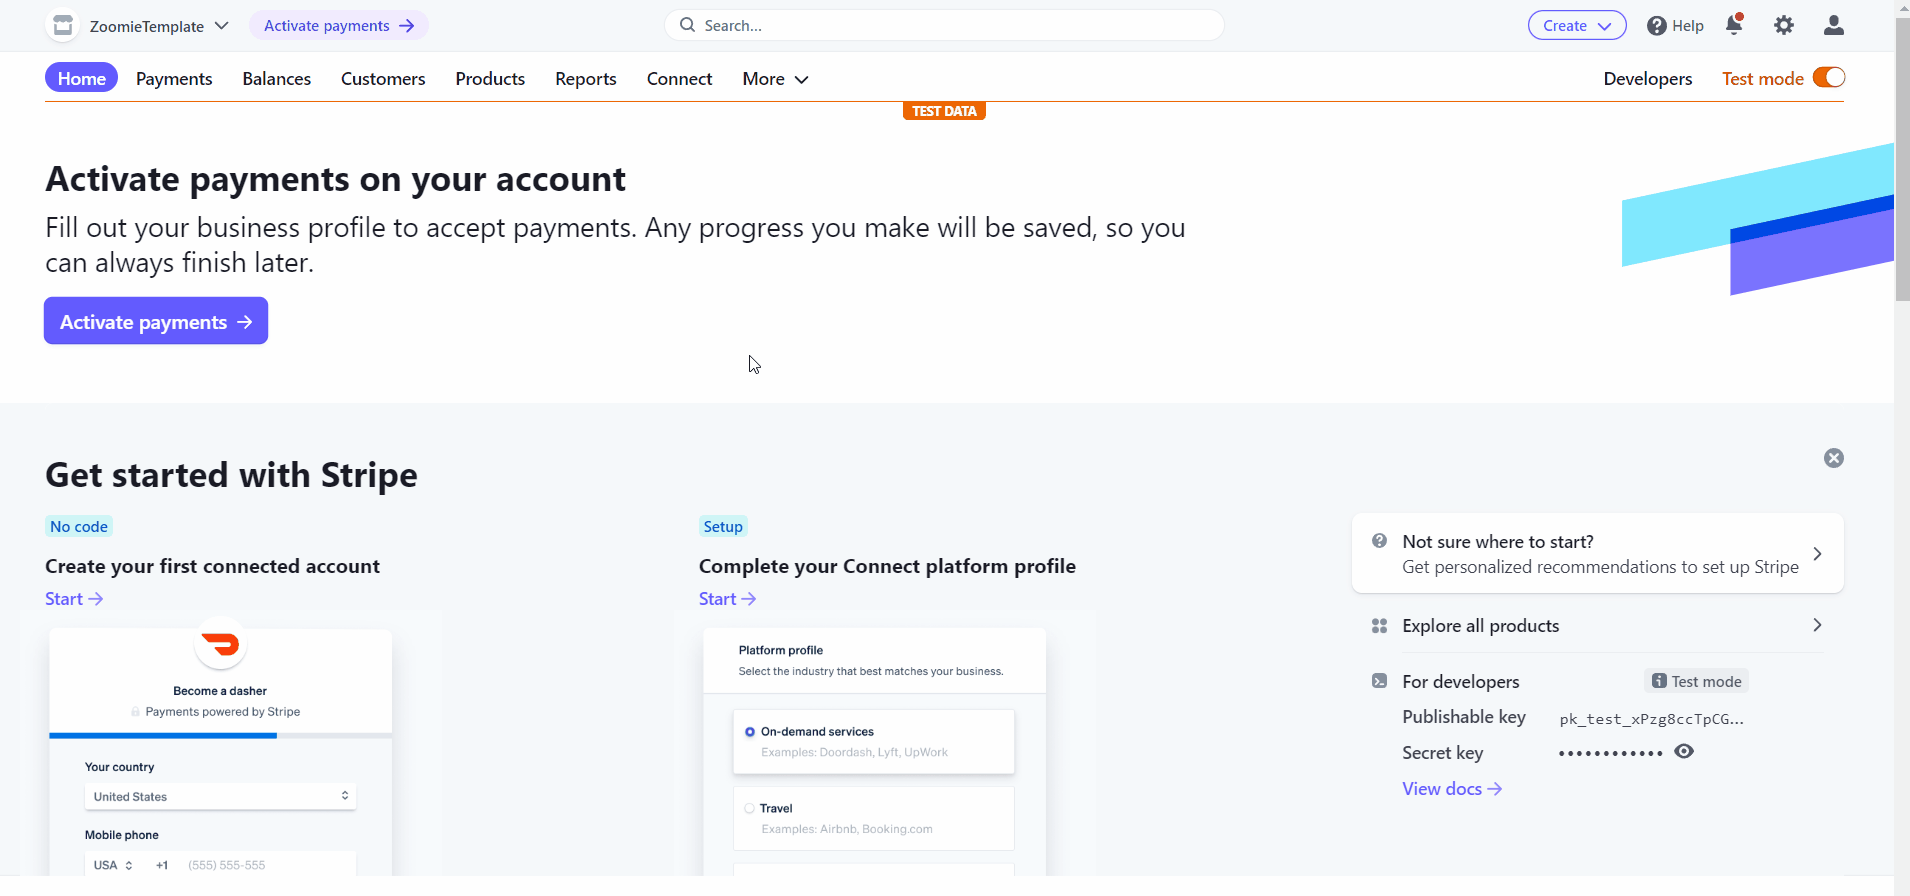This screenshot has height=896, width=1910.
Task: Expand the More navigation menu
Action: 775,79
